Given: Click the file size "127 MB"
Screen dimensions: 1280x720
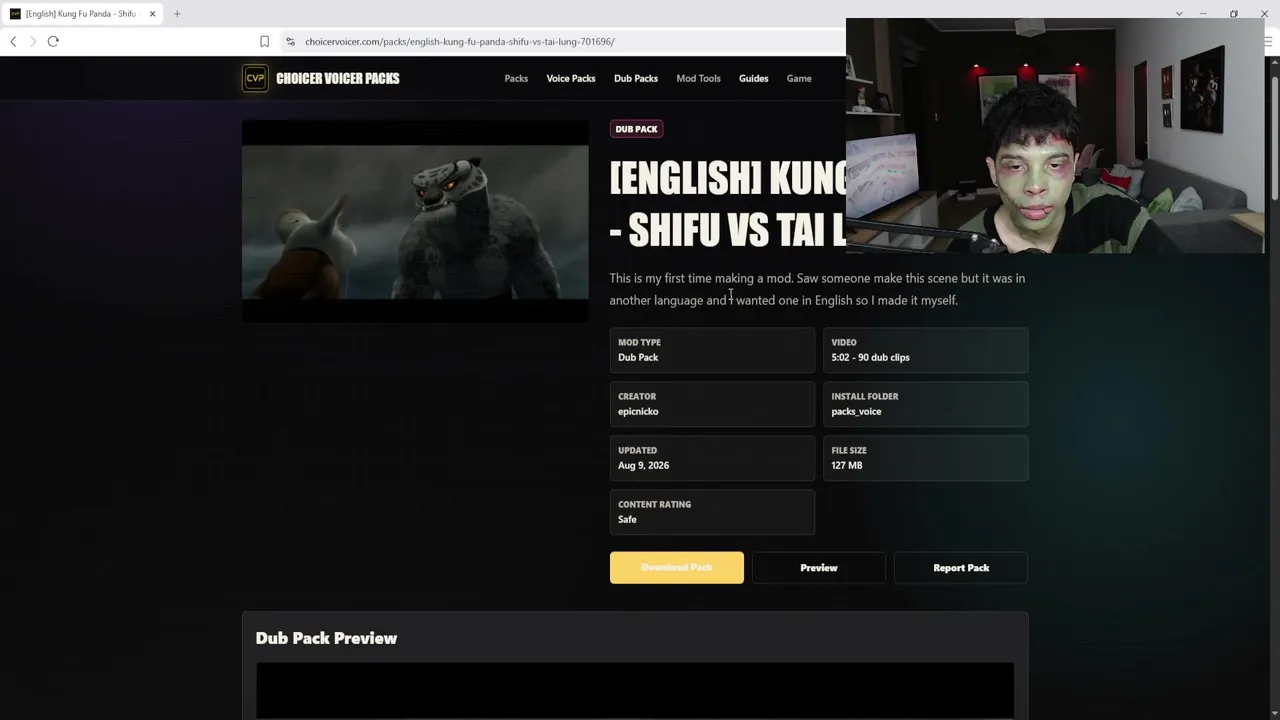Looking at the screenshot, I should click(x=847, y=465).
